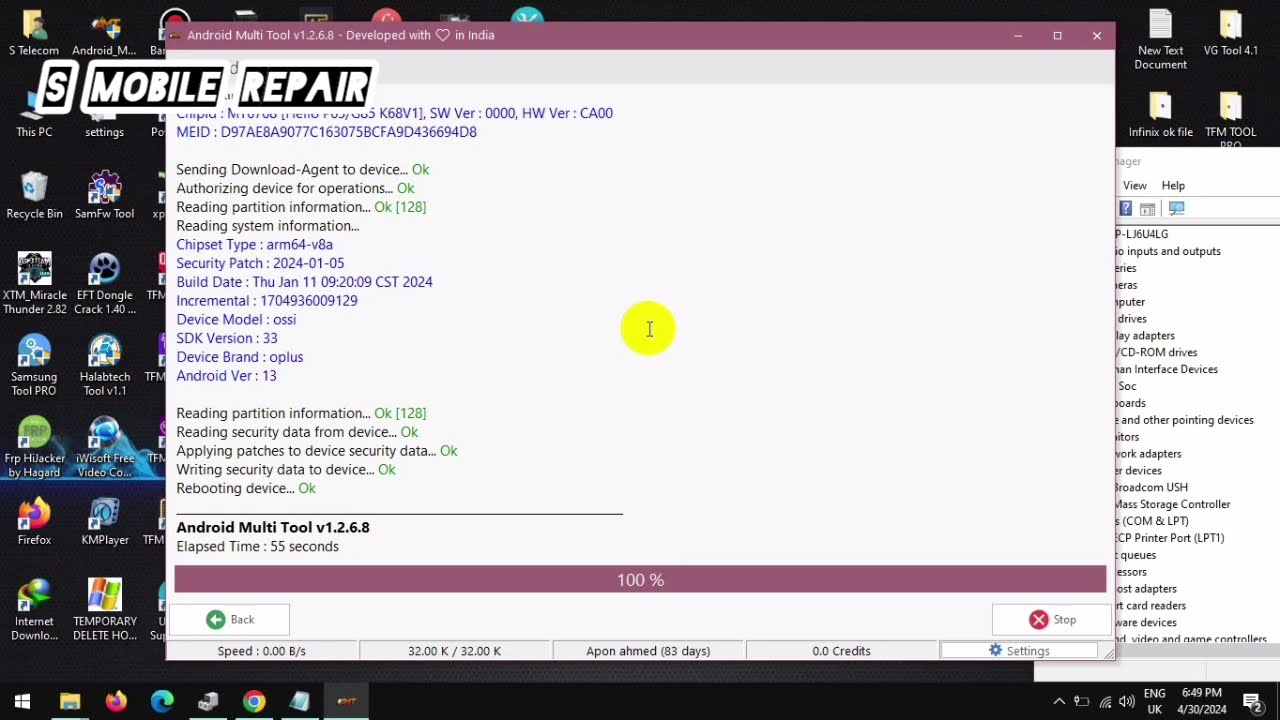Show hidden system tray icons
This screenshot has height=720, width=1280.
click(x=1059, y=702)
